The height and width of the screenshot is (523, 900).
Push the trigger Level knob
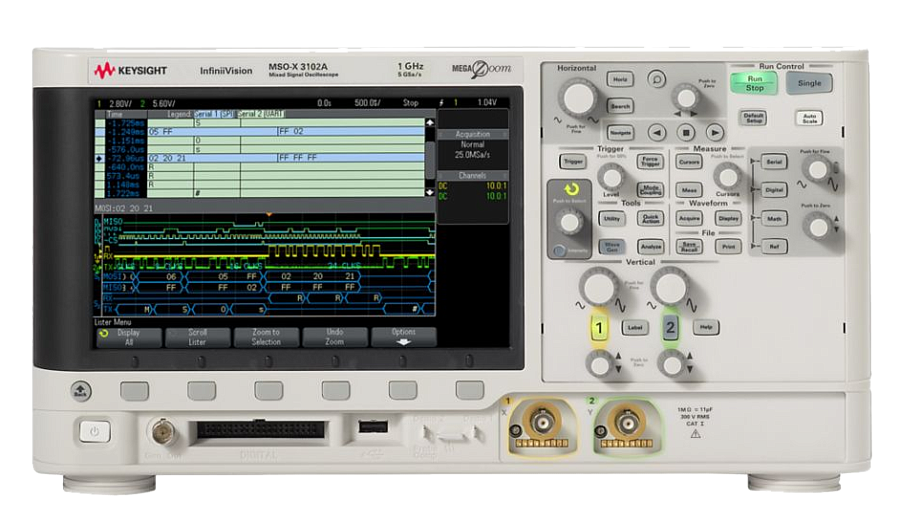[611, 177]
